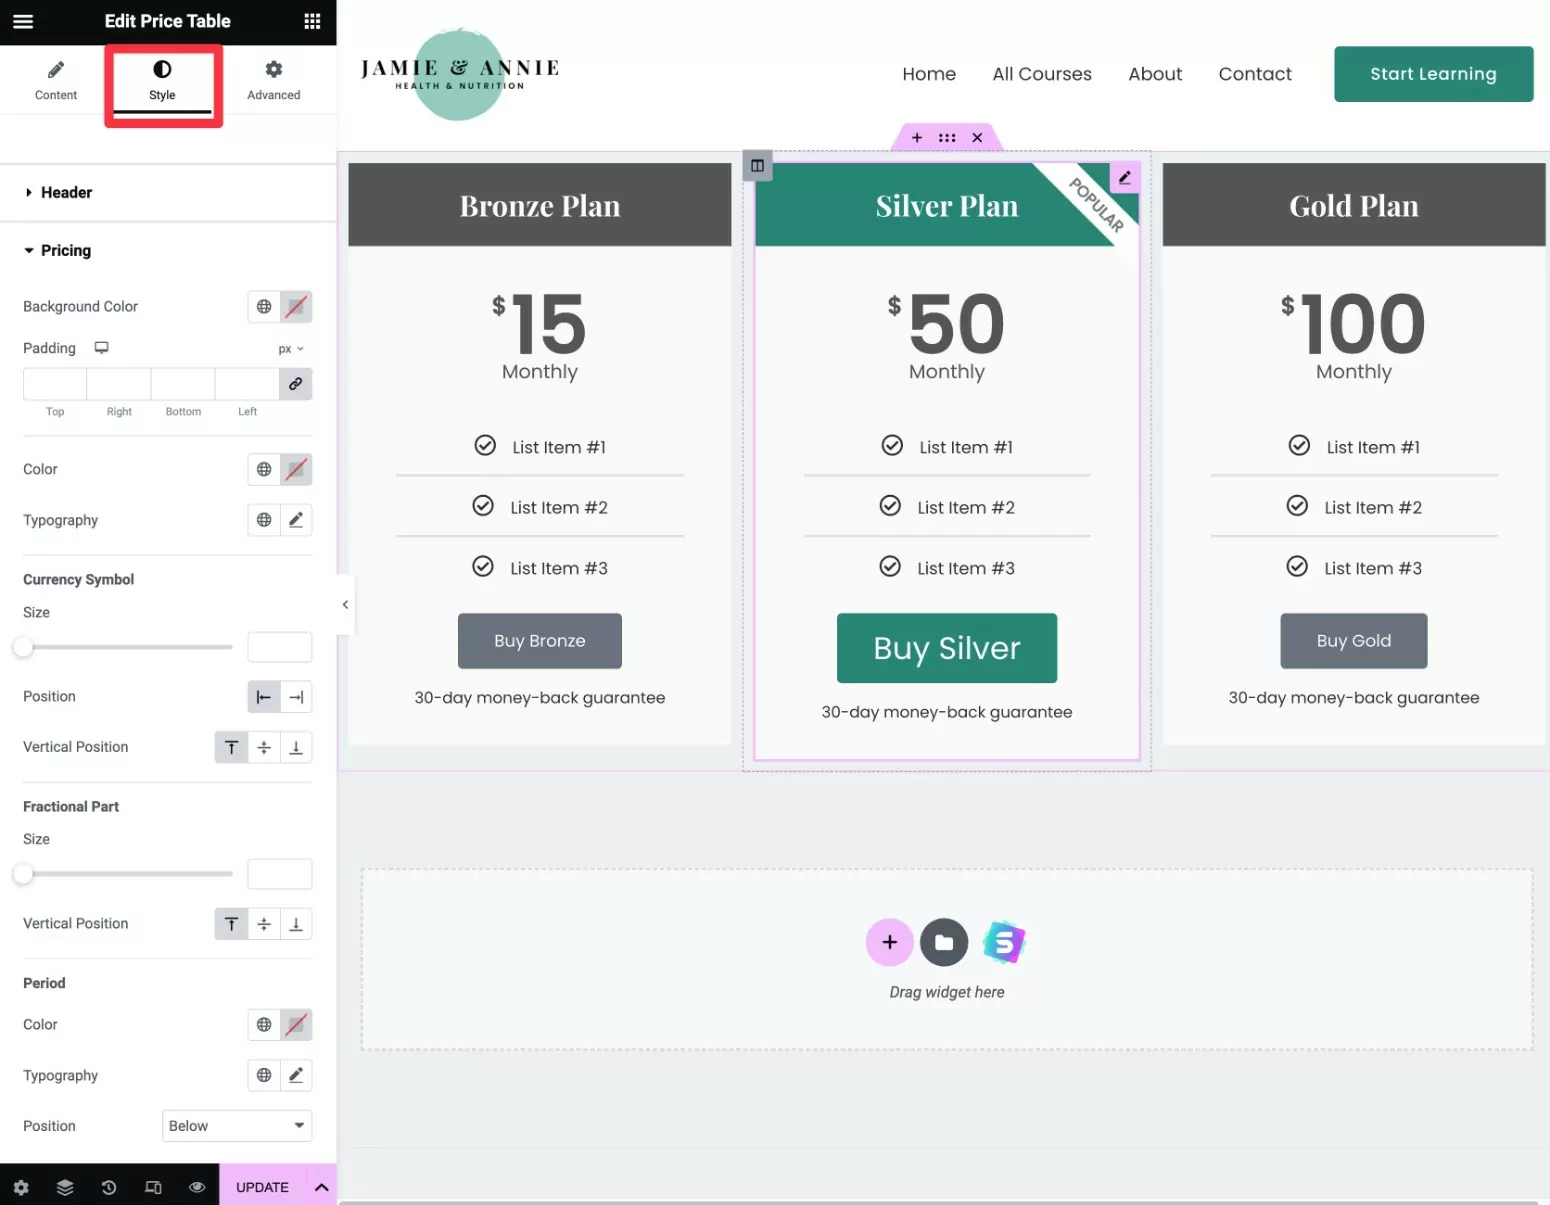Edit Period Typography with pencil icon

pyautogui.click(x=296, y=1075)
